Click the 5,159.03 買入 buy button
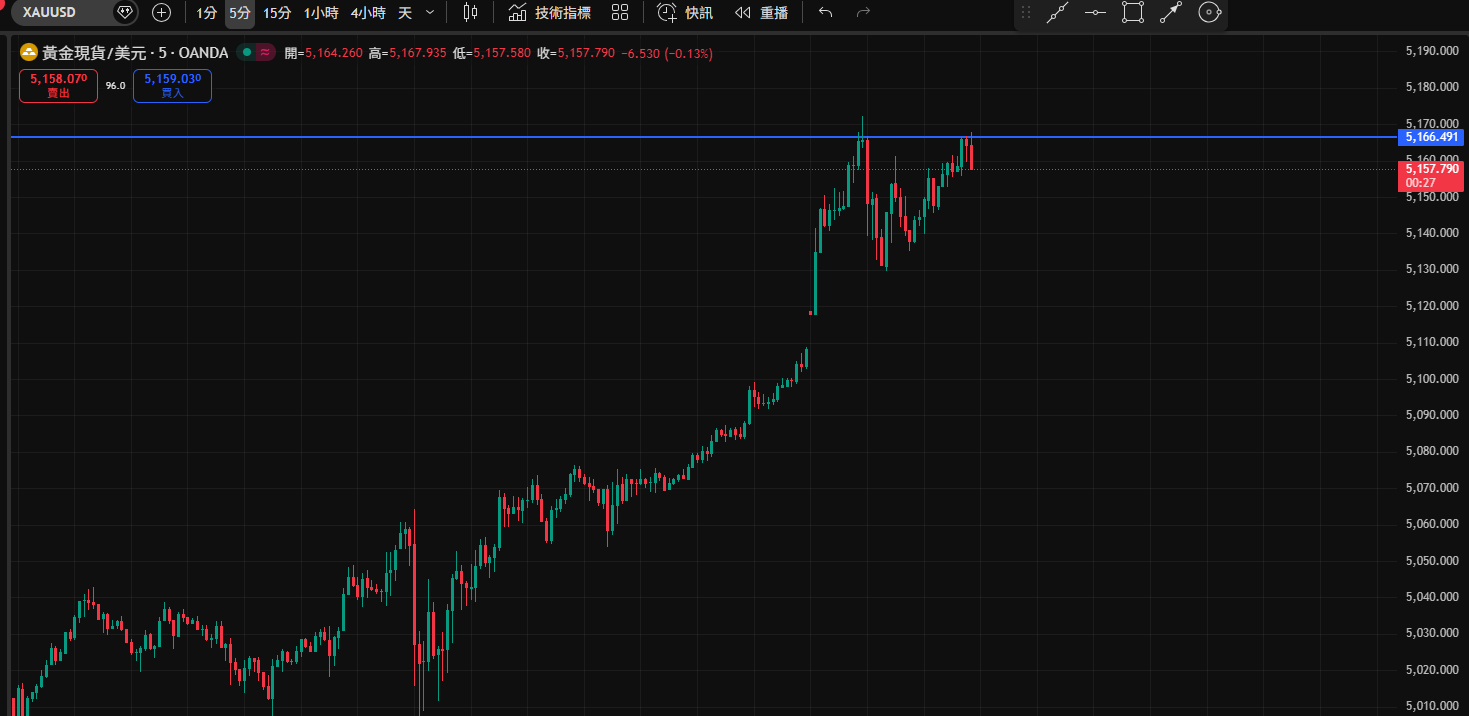 [x=172, y=86]
